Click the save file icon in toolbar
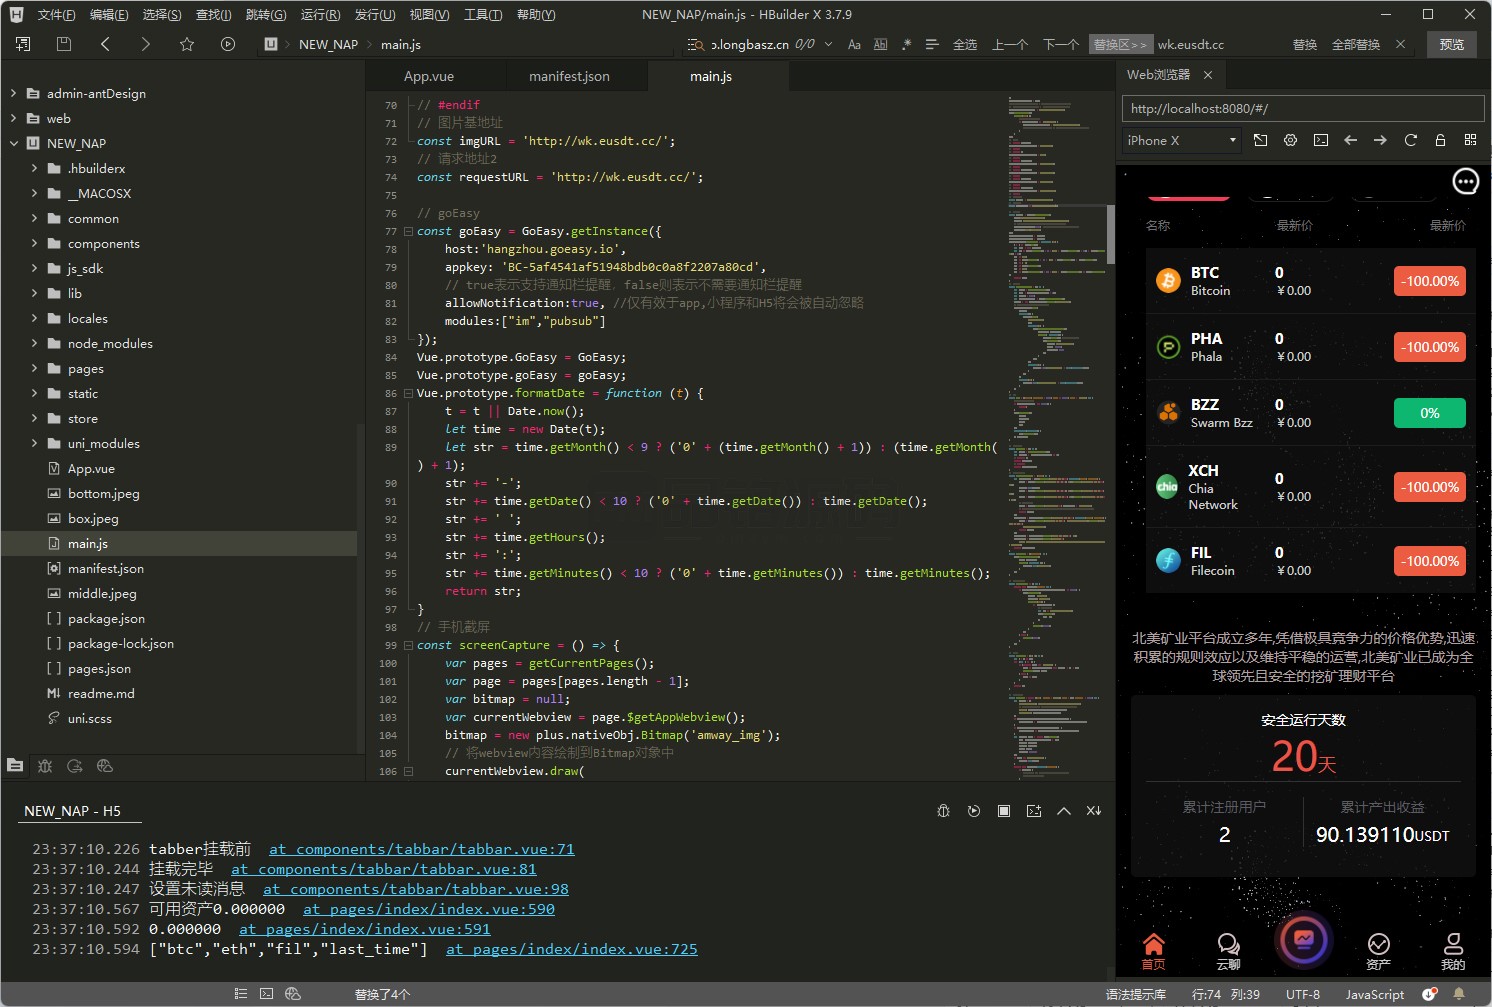The image size is (1492, 1007). pos(64,44)
